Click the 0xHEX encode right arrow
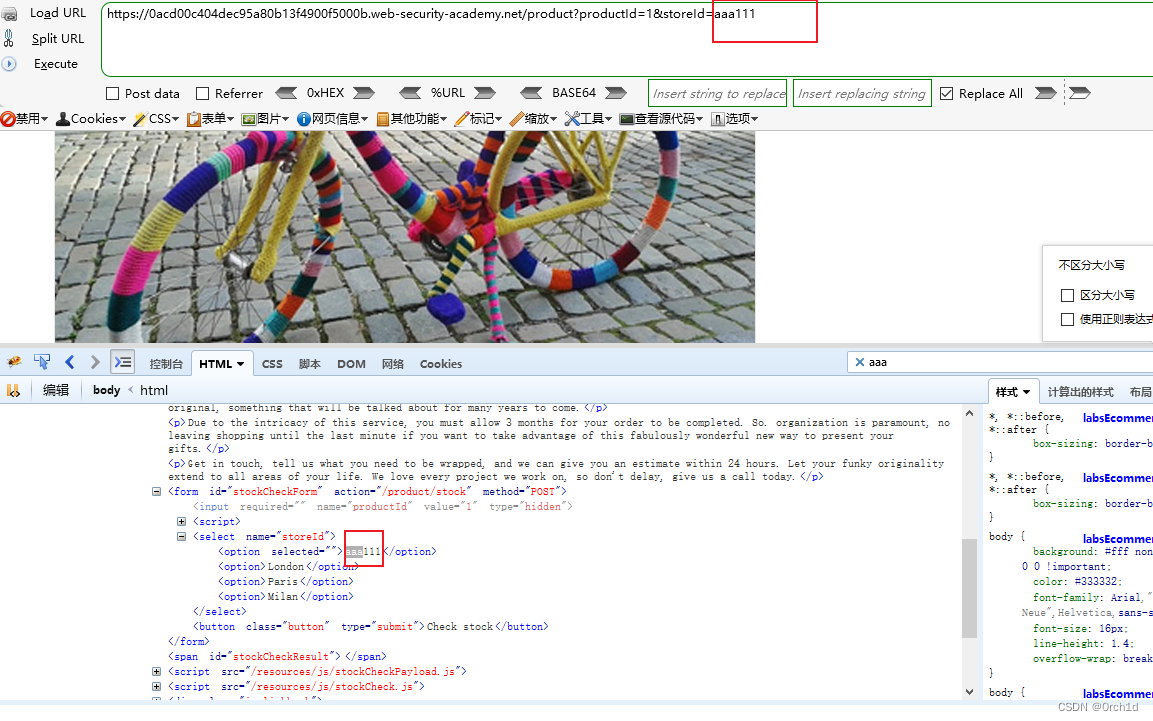The image size is (1153, 721). click(363, 93)
